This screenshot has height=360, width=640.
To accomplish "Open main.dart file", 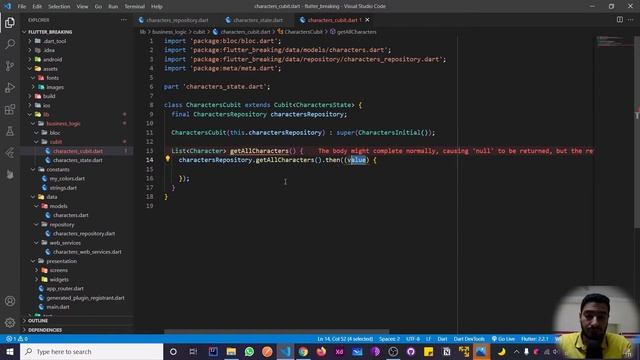I will pyautogui.click(x=58, y=307).
